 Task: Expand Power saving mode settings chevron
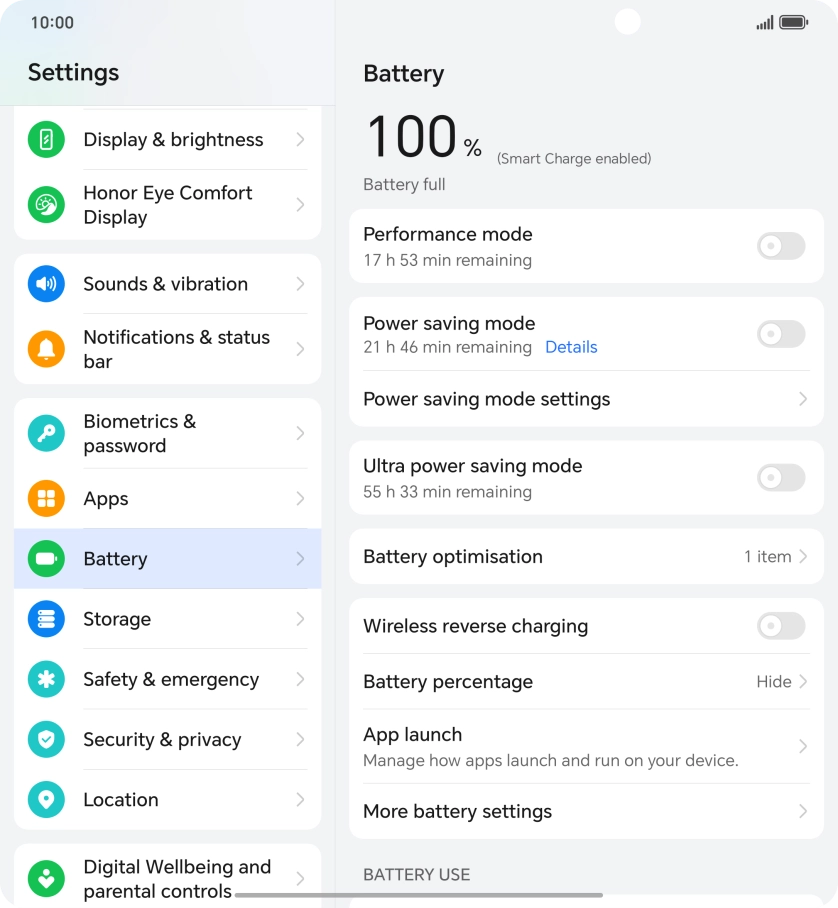pyautogui.click(x=802, y=399)
